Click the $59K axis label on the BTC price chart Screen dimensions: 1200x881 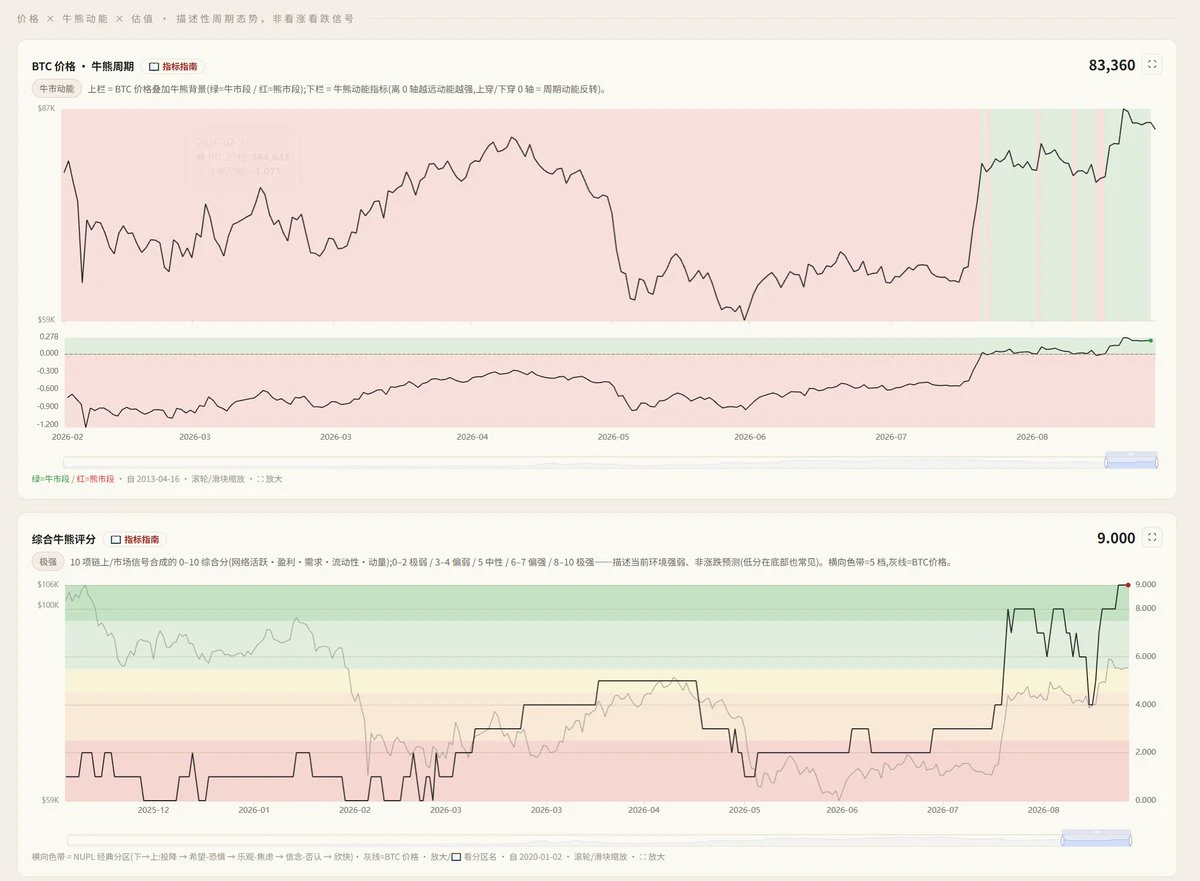46,320
